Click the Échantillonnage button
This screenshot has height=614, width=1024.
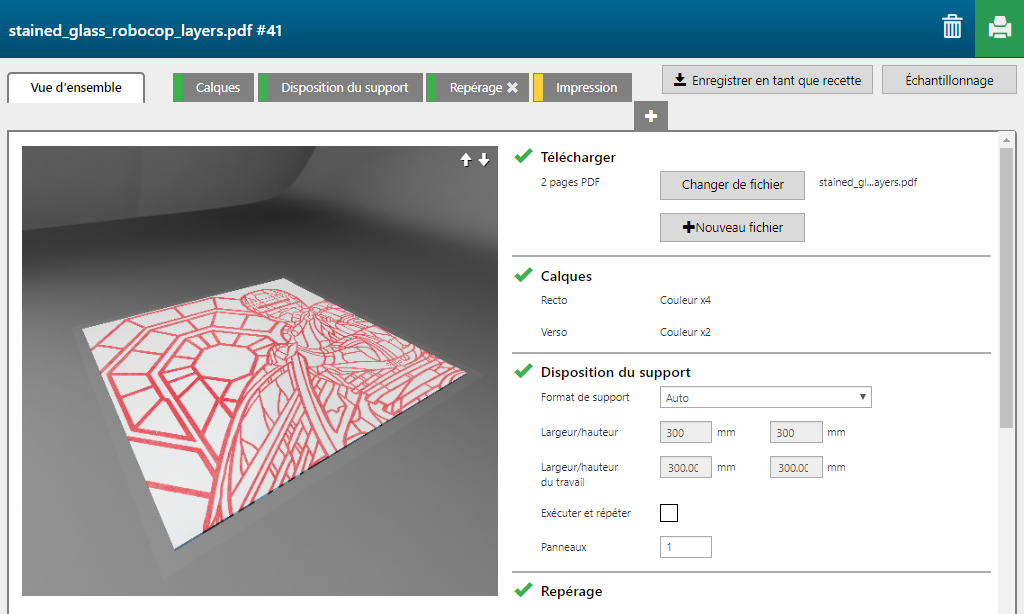pyautogui.click(x=949, y=80)
